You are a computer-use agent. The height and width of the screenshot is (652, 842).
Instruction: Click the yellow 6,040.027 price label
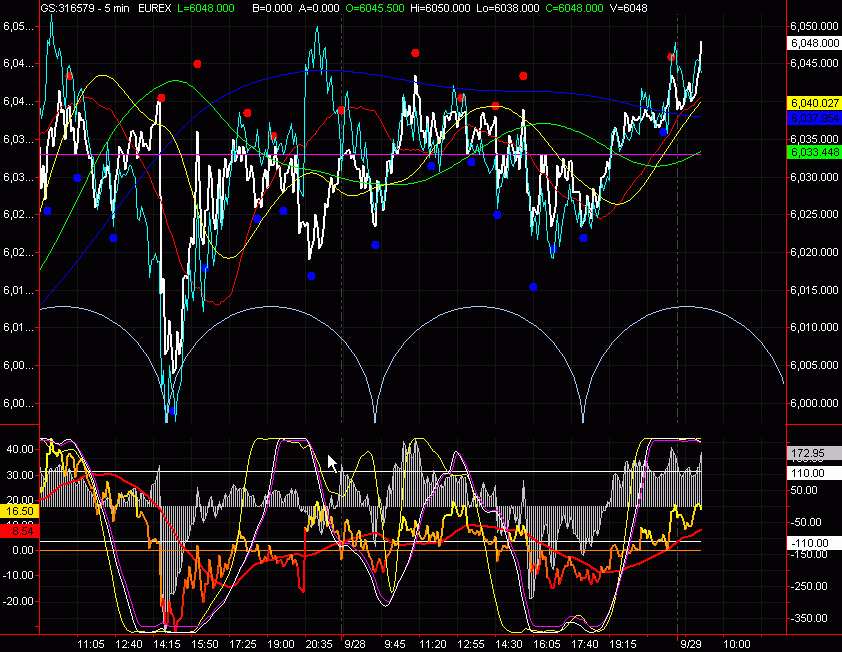coord(815,103)
